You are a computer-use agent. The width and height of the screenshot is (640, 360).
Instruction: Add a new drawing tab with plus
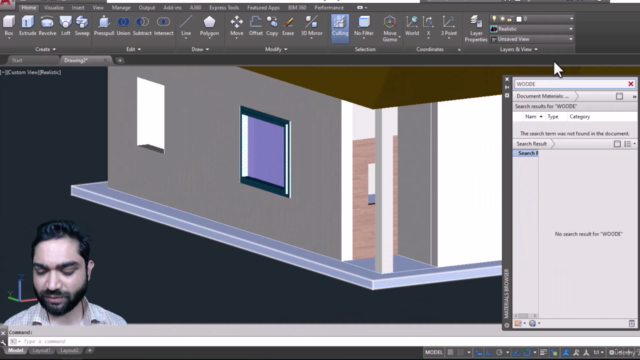pos(120,60)
